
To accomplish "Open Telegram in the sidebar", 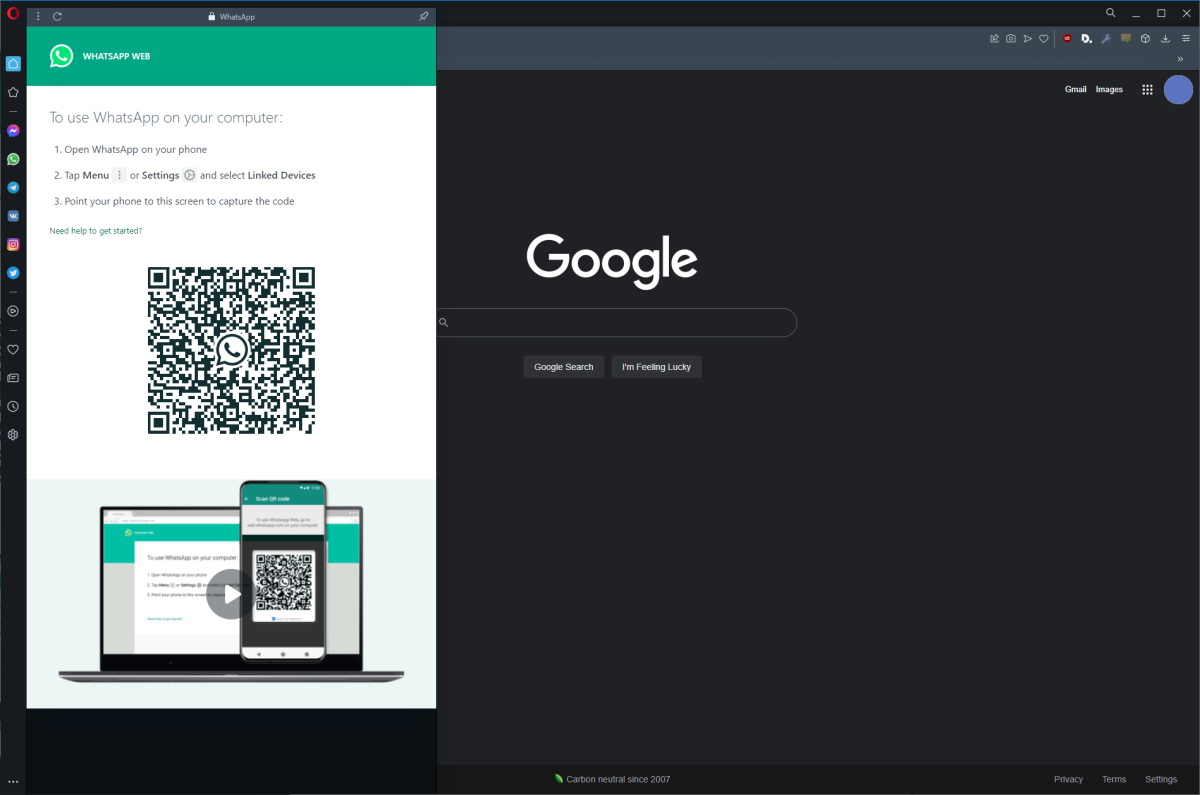I will tap(13, 187).
